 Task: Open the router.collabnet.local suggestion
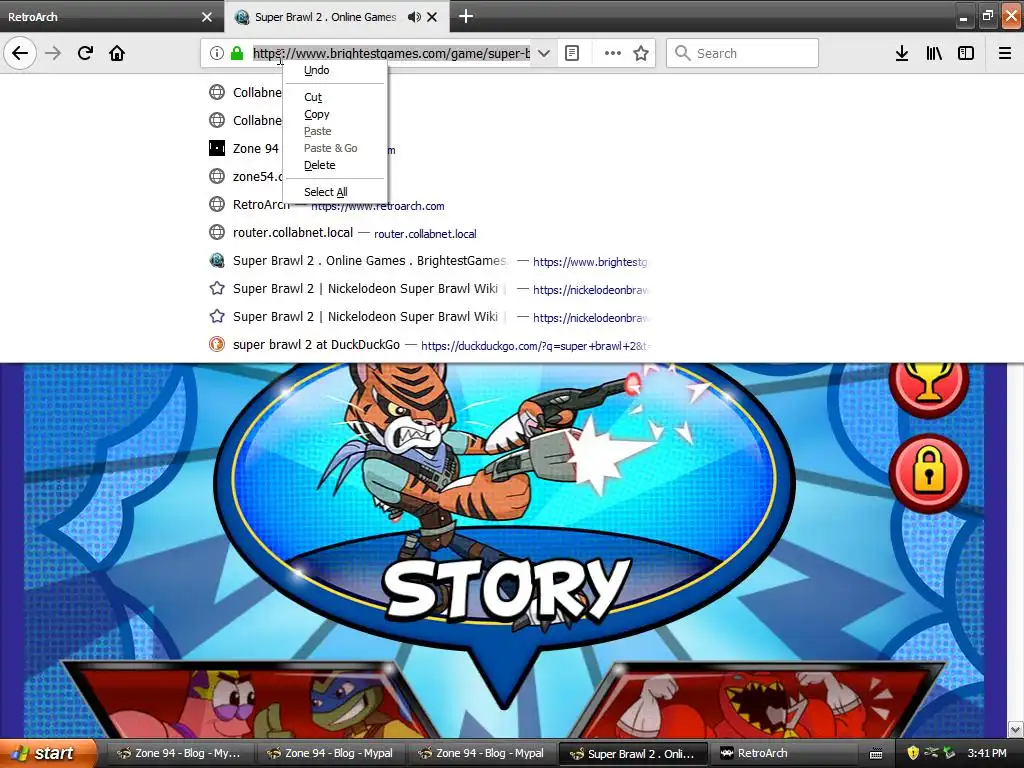(431, 232)
